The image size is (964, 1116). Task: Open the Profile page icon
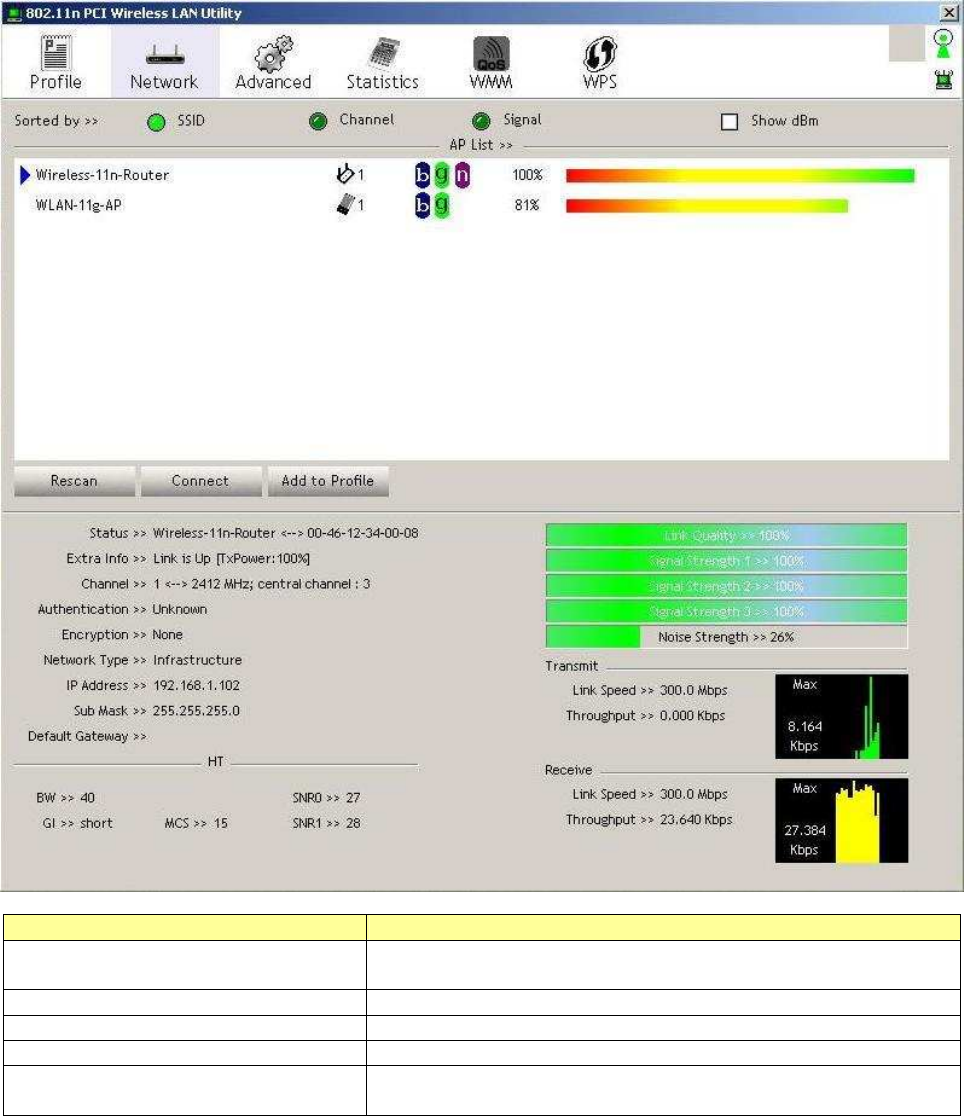(55, 53)
